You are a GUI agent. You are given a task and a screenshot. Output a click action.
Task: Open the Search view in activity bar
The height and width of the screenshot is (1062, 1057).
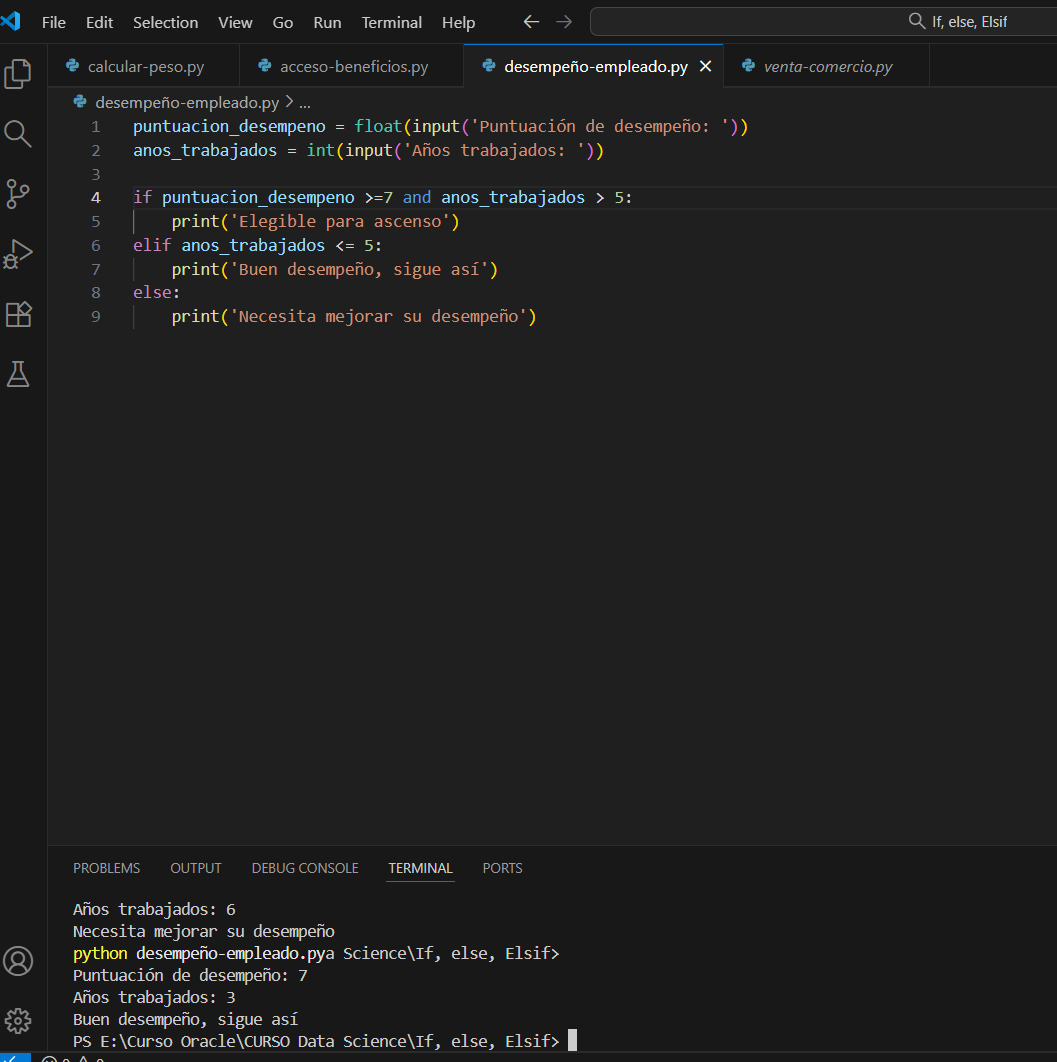18,134
